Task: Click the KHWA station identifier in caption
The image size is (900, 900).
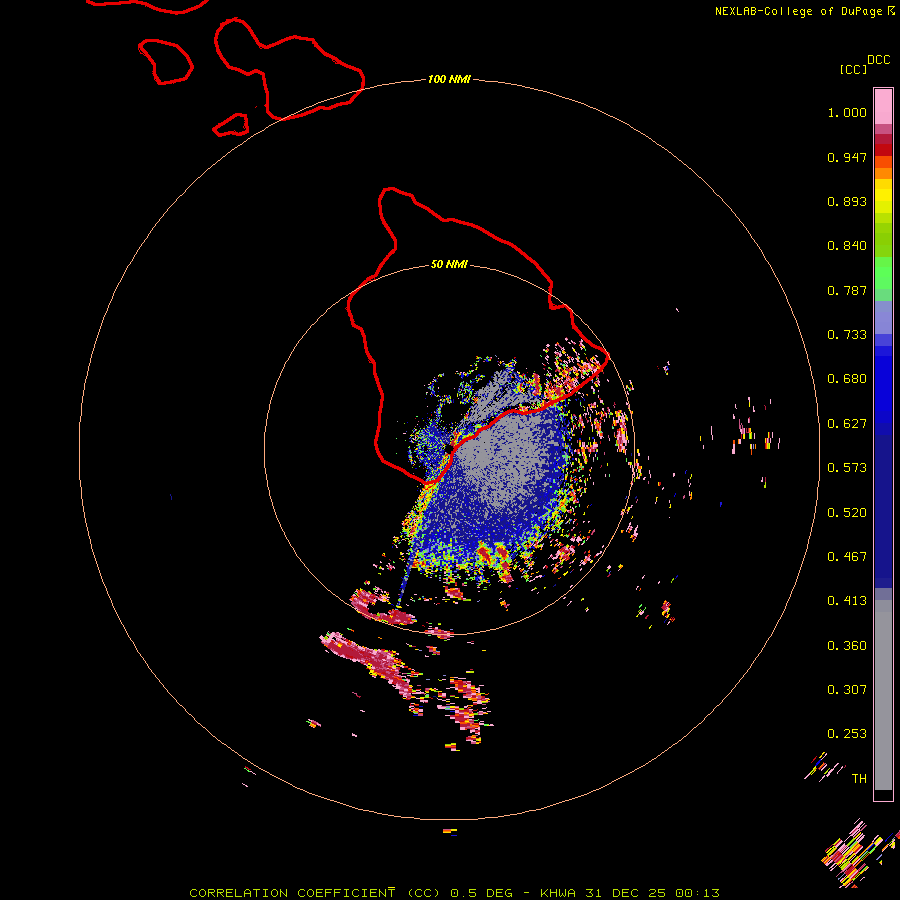Action: (x=558, y=893)
